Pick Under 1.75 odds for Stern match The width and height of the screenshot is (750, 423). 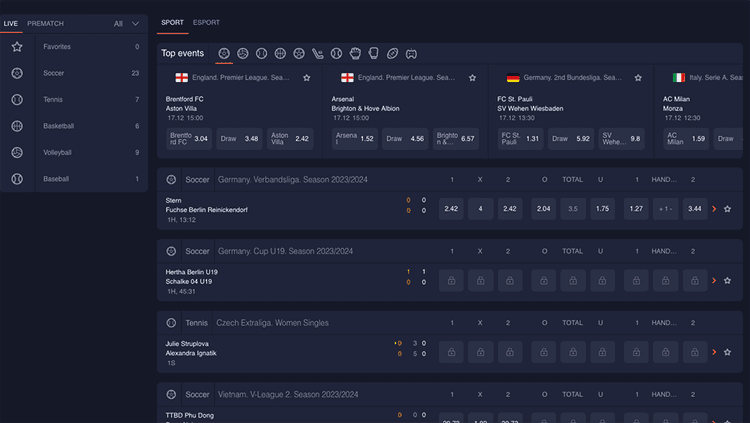[x=602, y=209]
